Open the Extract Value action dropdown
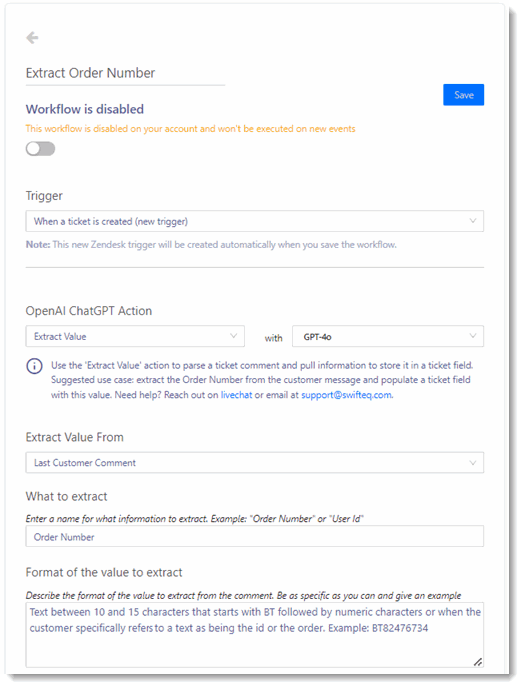The height and width of the screenshot is (682, 518). click(135, 336)
